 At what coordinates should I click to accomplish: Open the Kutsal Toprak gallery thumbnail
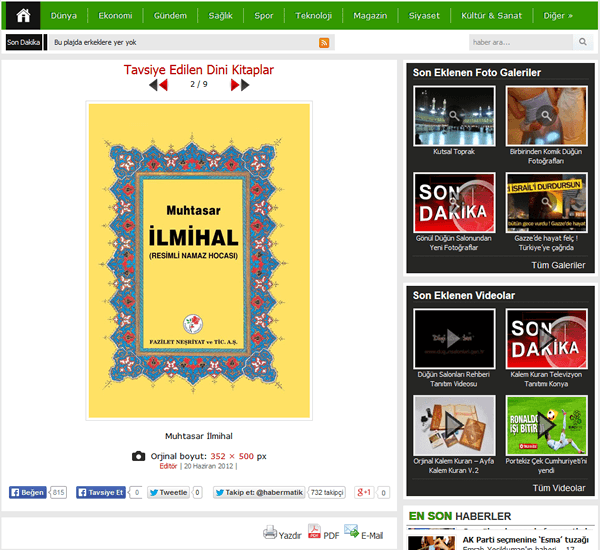pyautogui.click(x=454, y=116)
